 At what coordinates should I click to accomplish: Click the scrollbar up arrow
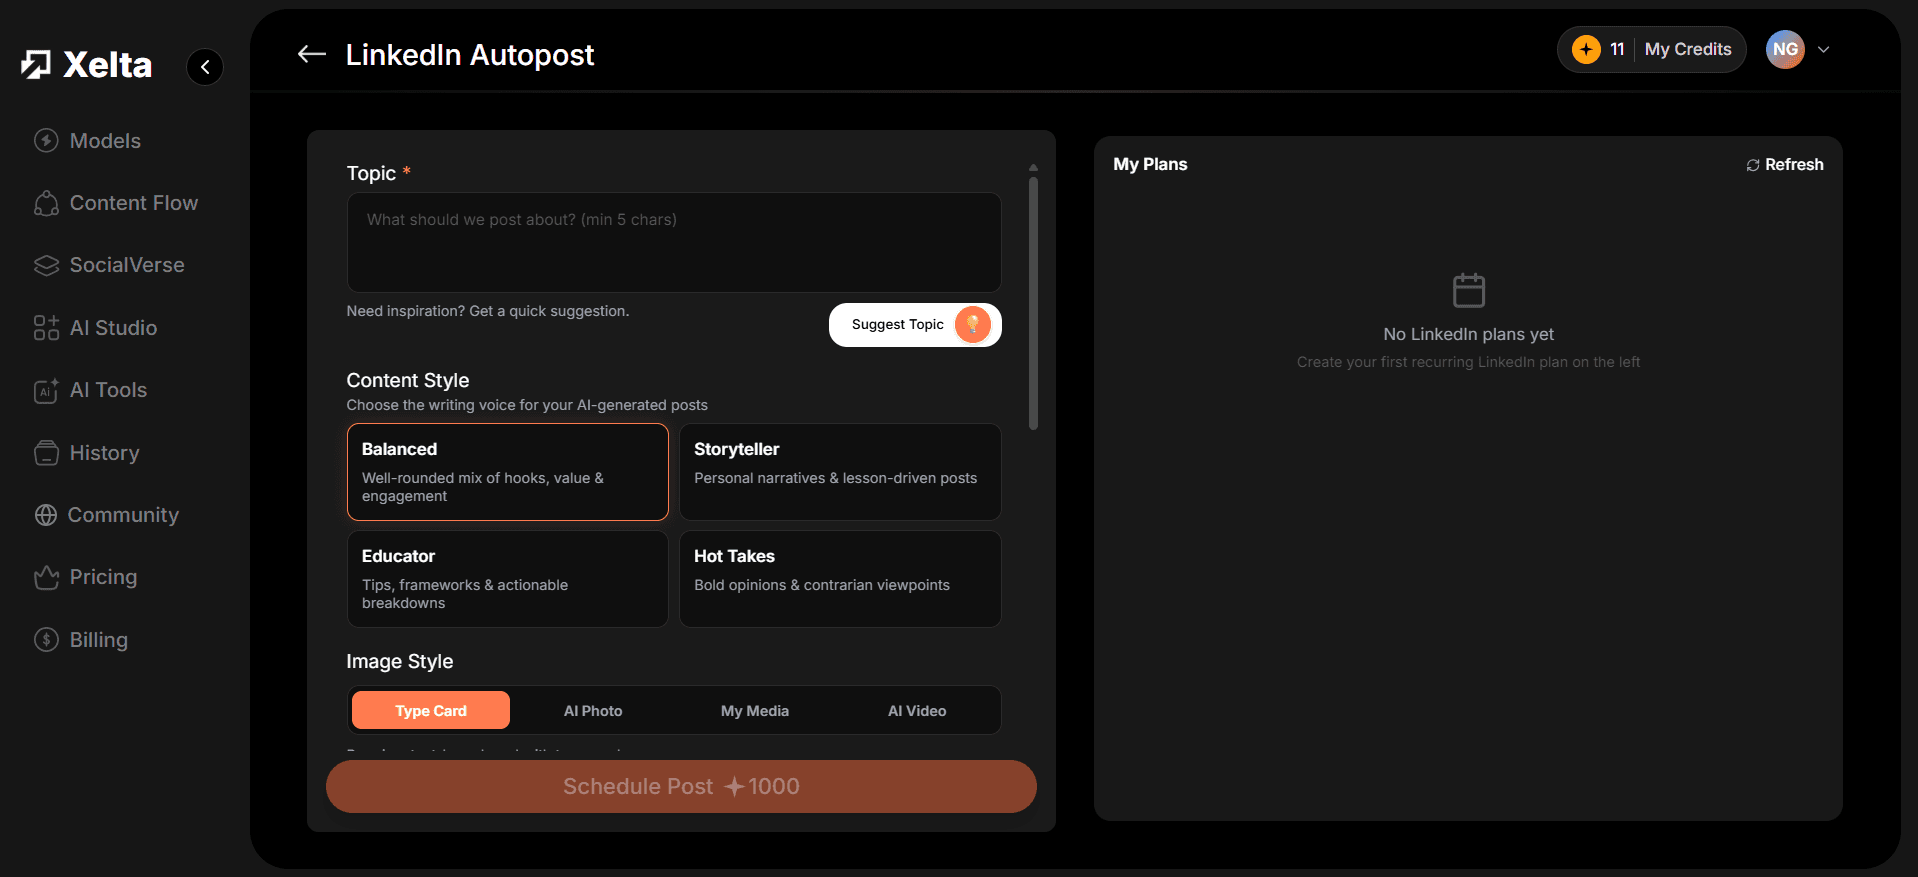(1033, 167)
